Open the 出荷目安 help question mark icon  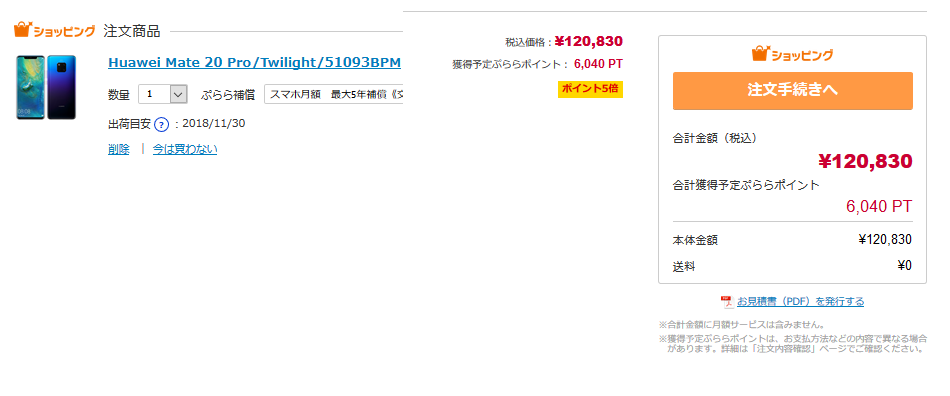click(161, 124)
